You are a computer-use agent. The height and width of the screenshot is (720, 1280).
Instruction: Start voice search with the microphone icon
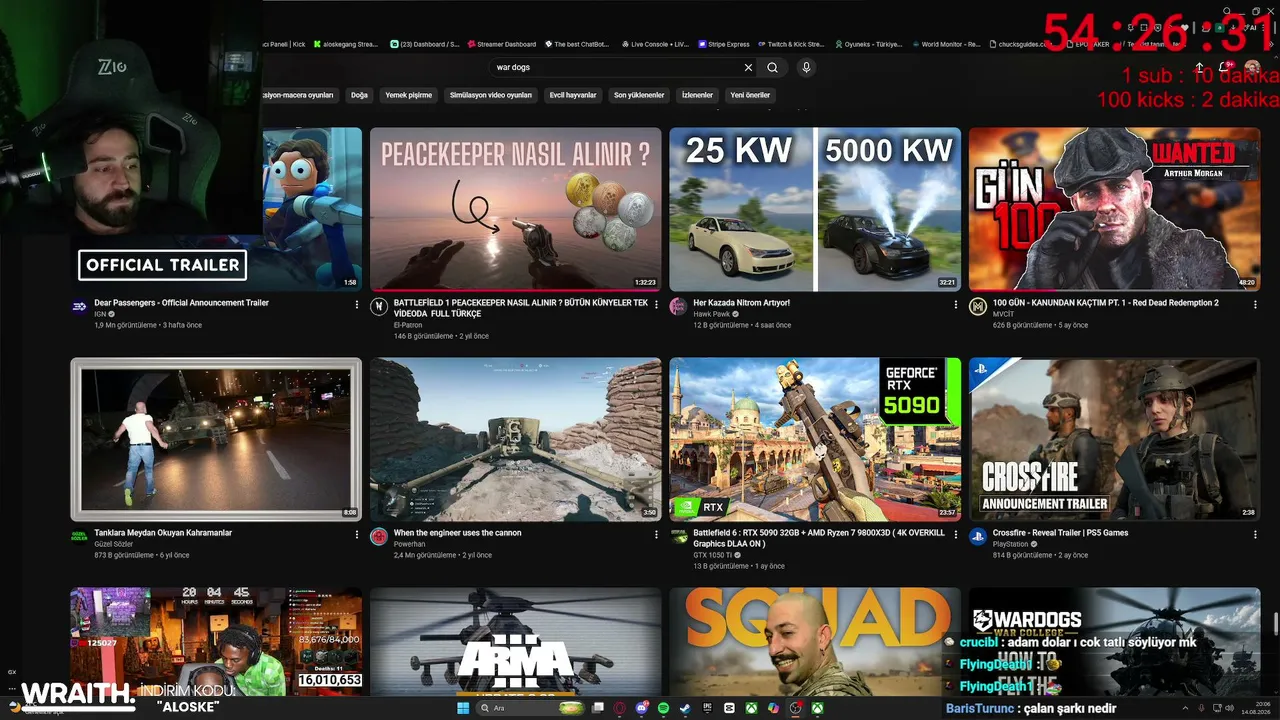point(806,68)
